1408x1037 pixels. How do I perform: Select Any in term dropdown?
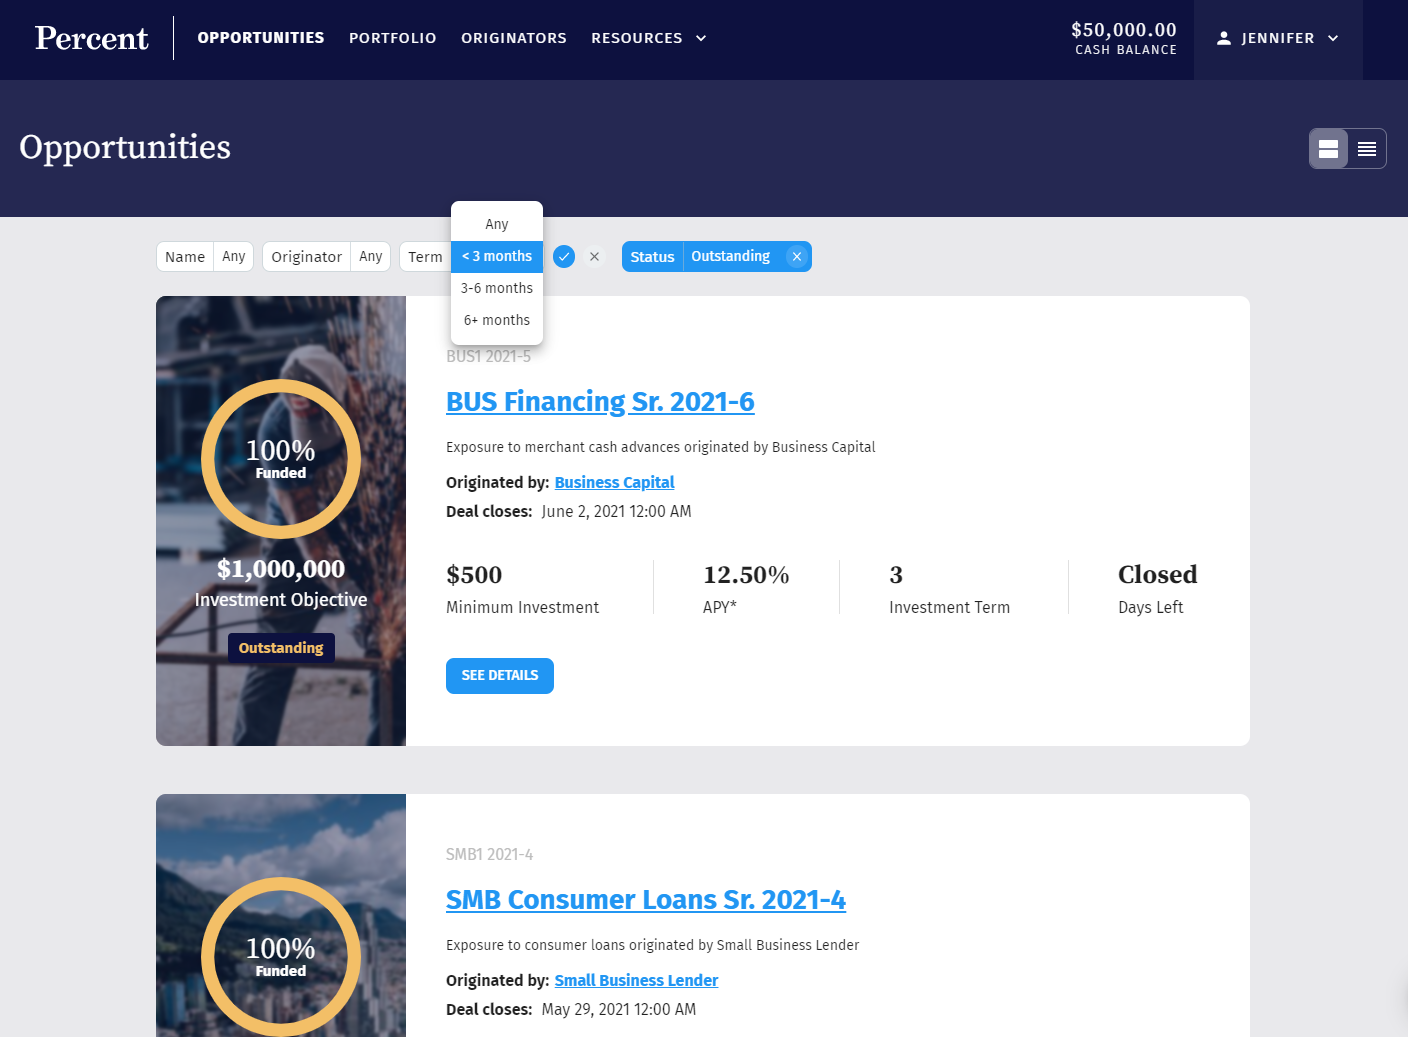(497, 224)
